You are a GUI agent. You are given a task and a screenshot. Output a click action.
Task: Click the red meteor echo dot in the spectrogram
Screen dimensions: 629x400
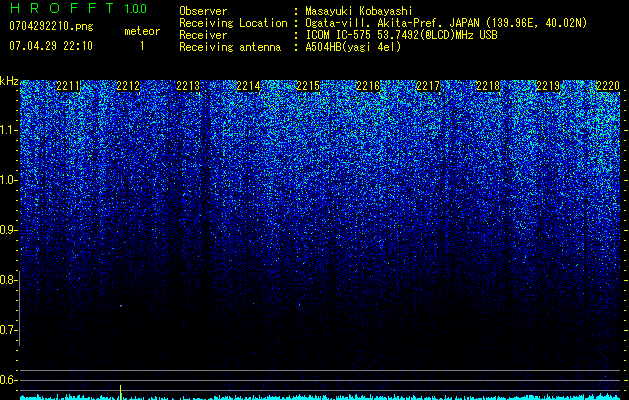[121, 306]
